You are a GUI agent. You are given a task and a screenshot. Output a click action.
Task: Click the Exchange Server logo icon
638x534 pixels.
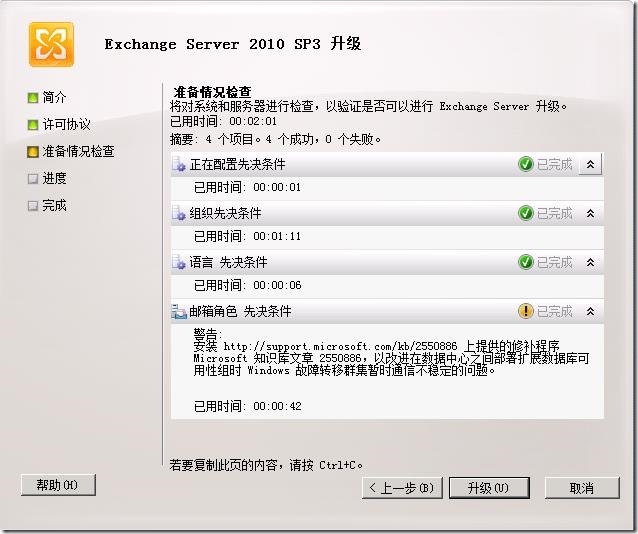coord(51,44)
